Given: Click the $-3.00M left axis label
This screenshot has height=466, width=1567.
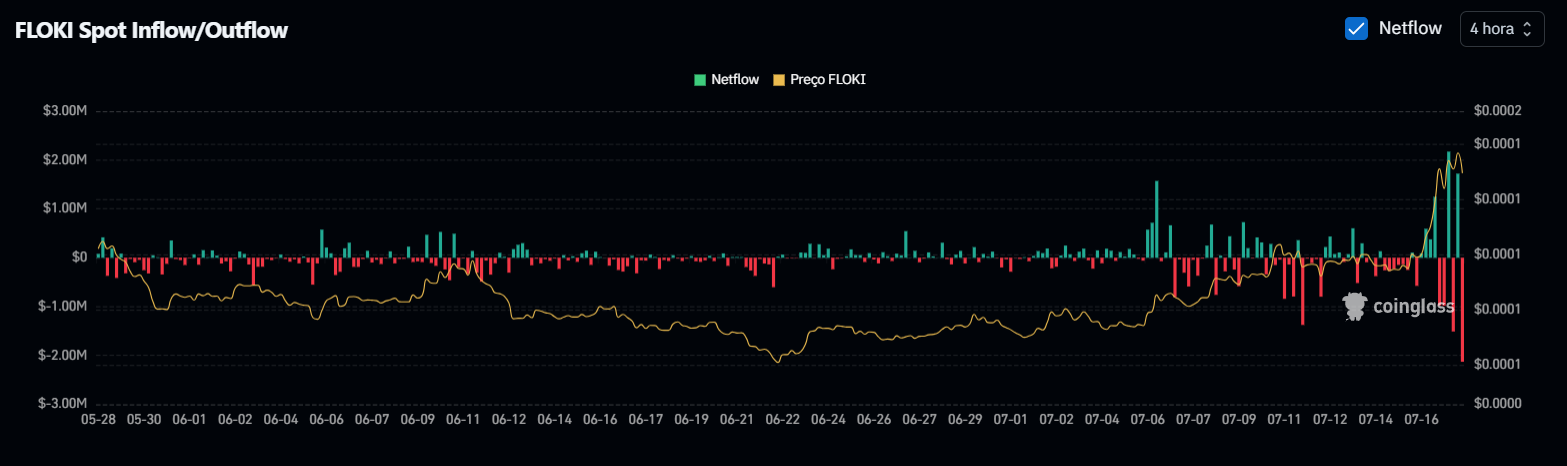Looking at the screenshot, I should (63, 403).
